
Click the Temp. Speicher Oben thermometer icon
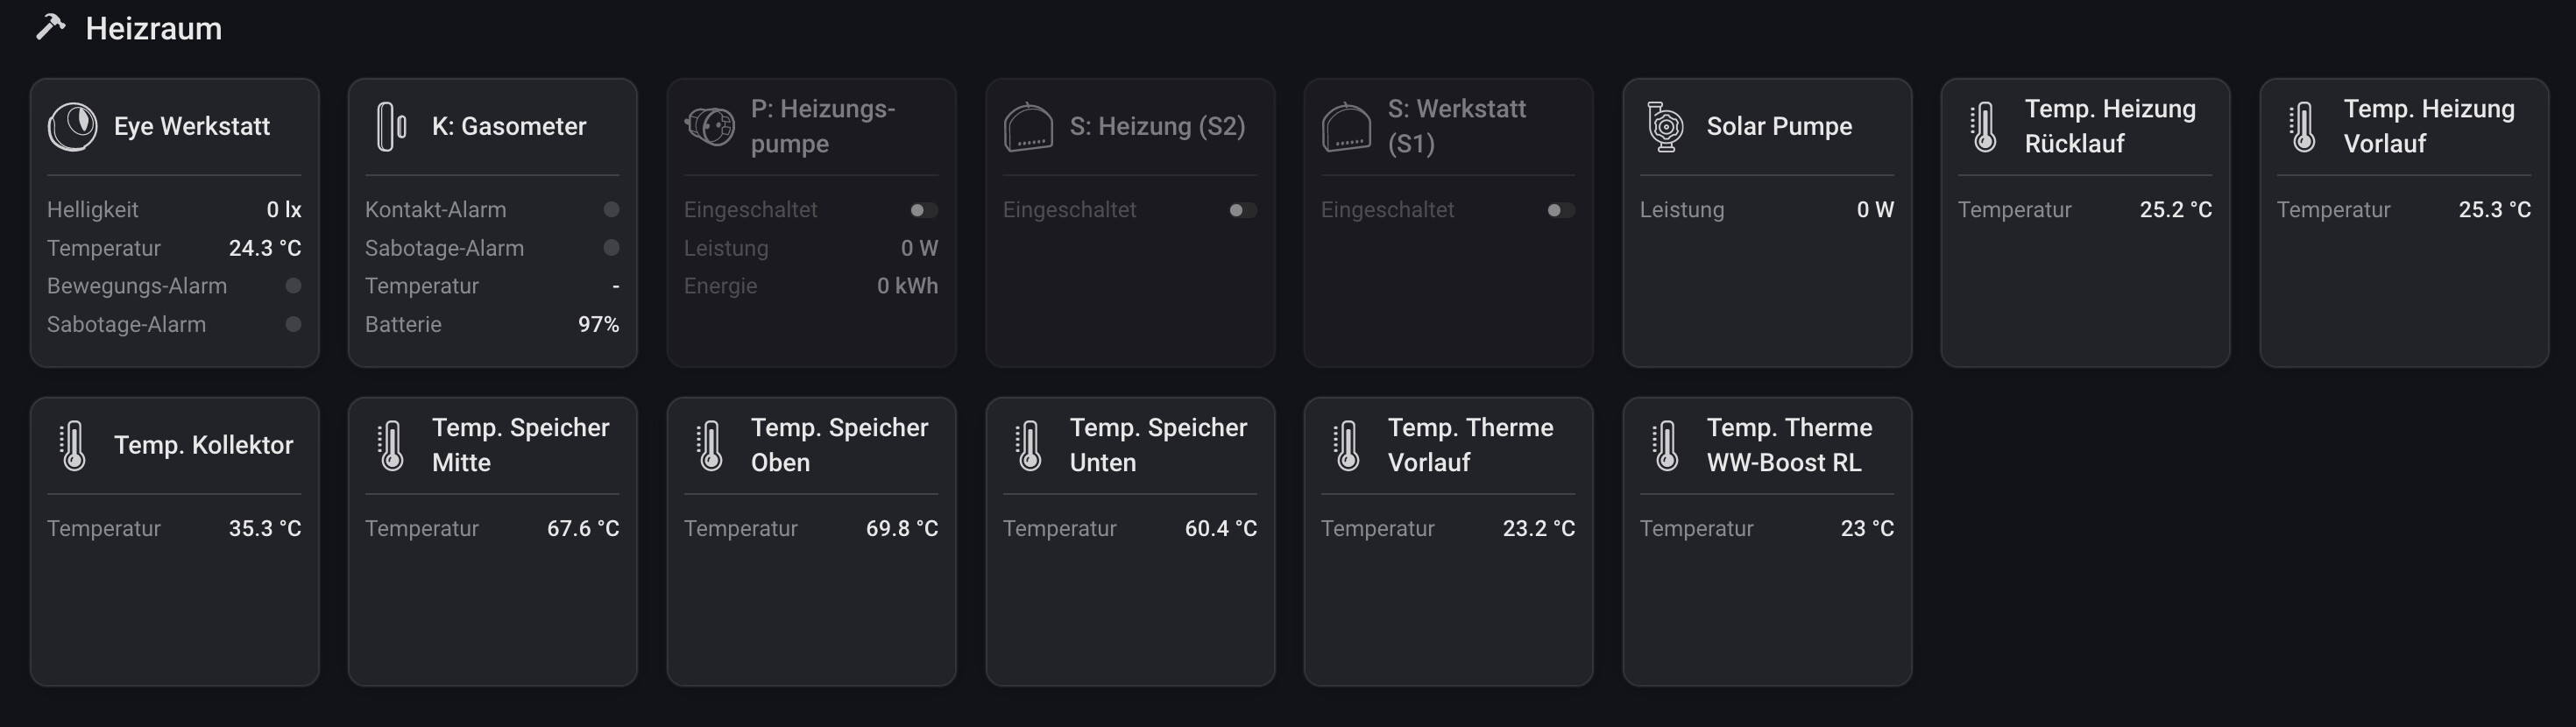click(710, 446)
